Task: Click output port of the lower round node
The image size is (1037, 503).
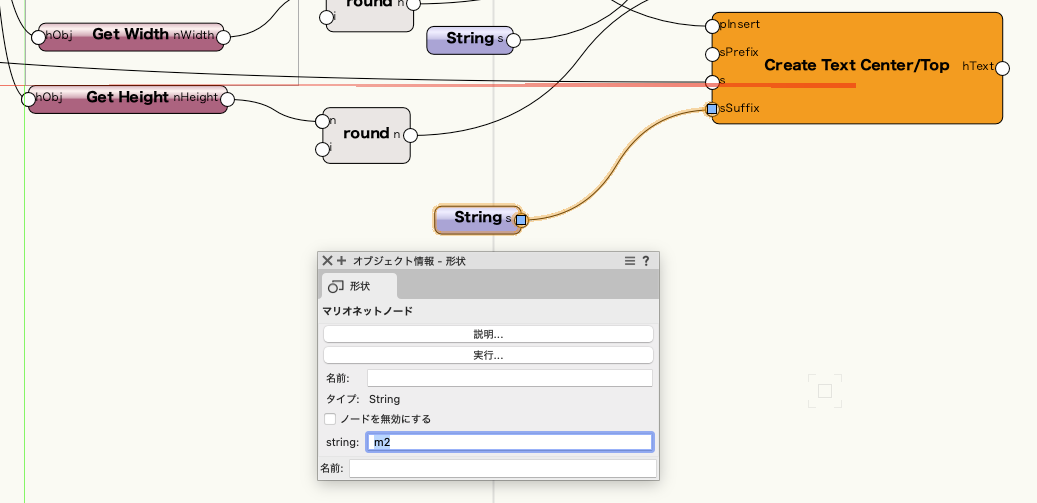Action: pos(410,135)
